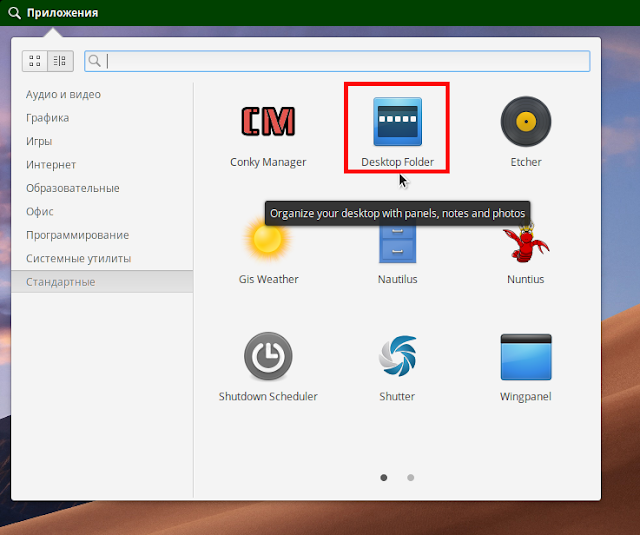Open Desktop Folder application icon
640x535 pixels.
[x=397, y=121]
